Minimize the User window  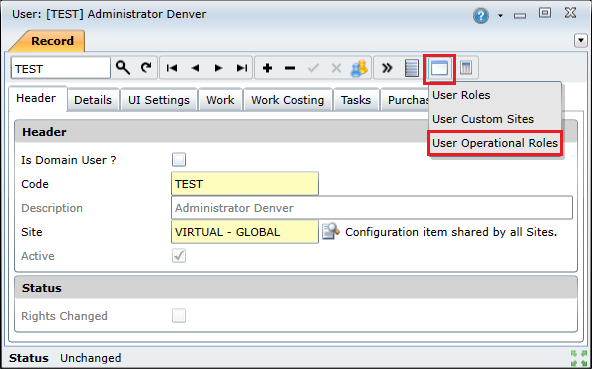[x=520, y=16]
